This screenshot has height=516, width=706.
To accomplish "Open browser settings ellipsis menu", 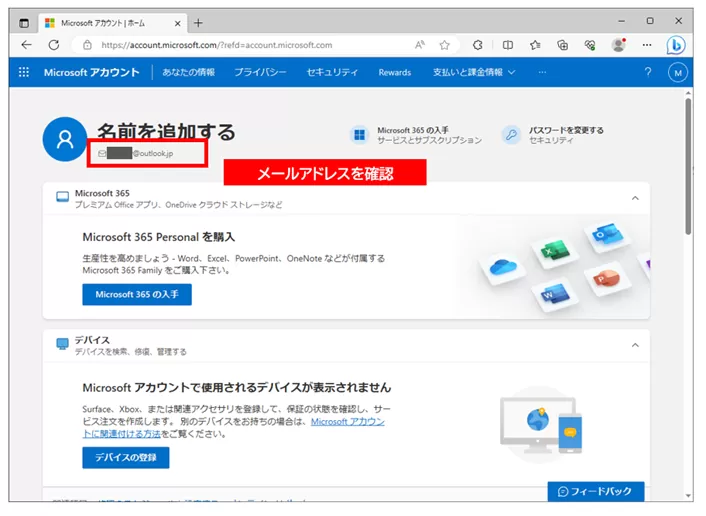I will coord(646,45).
